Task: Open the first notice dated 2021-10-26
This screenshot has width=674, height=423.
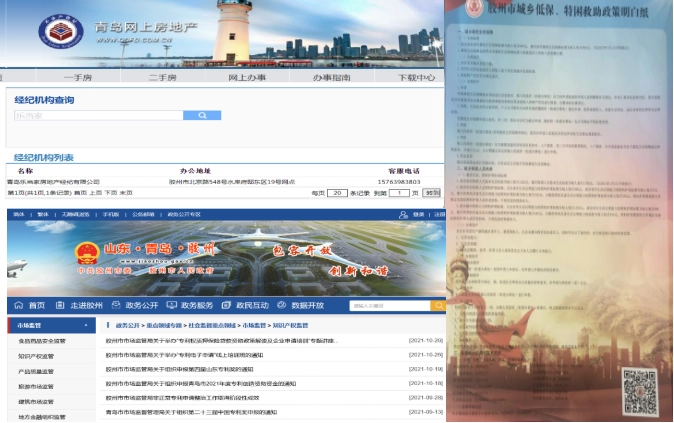Action: tap(222, 340)
